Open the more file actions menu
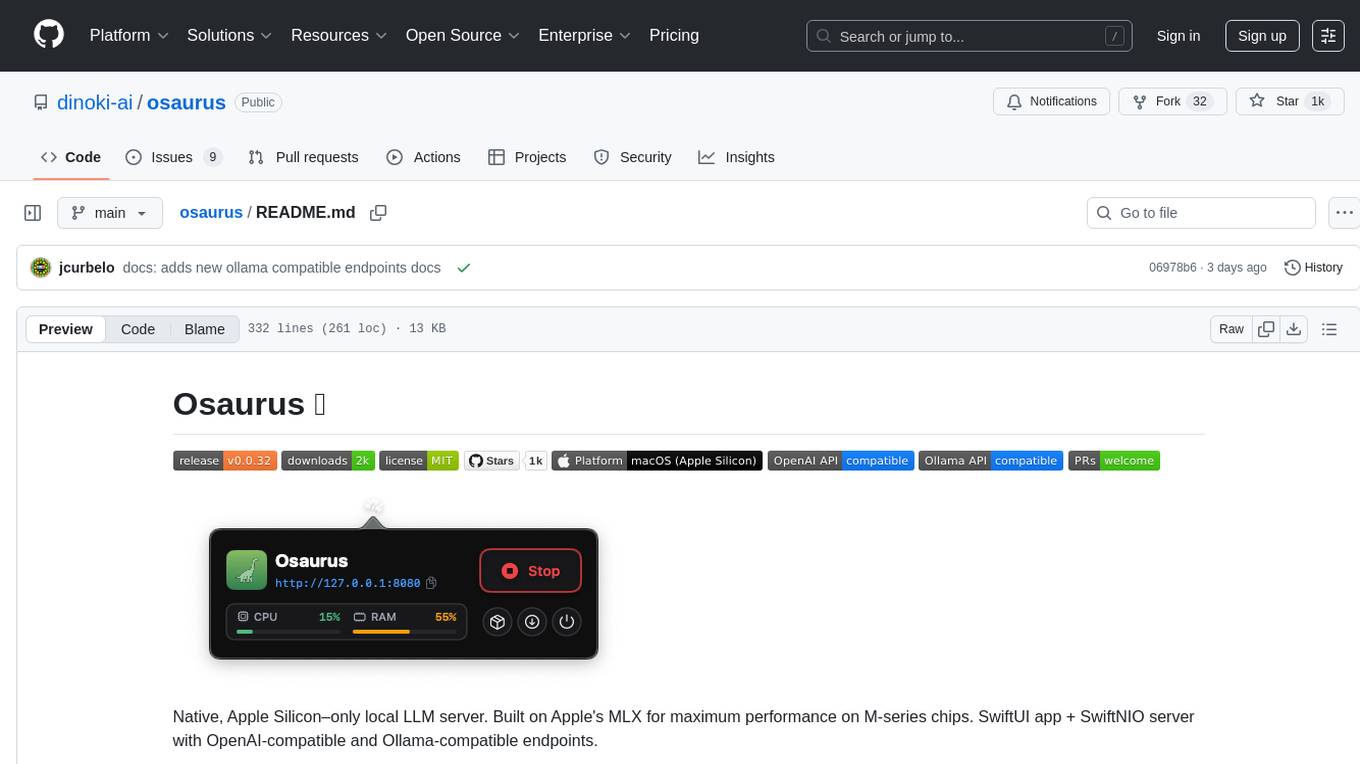 (x=1344, y=213)
